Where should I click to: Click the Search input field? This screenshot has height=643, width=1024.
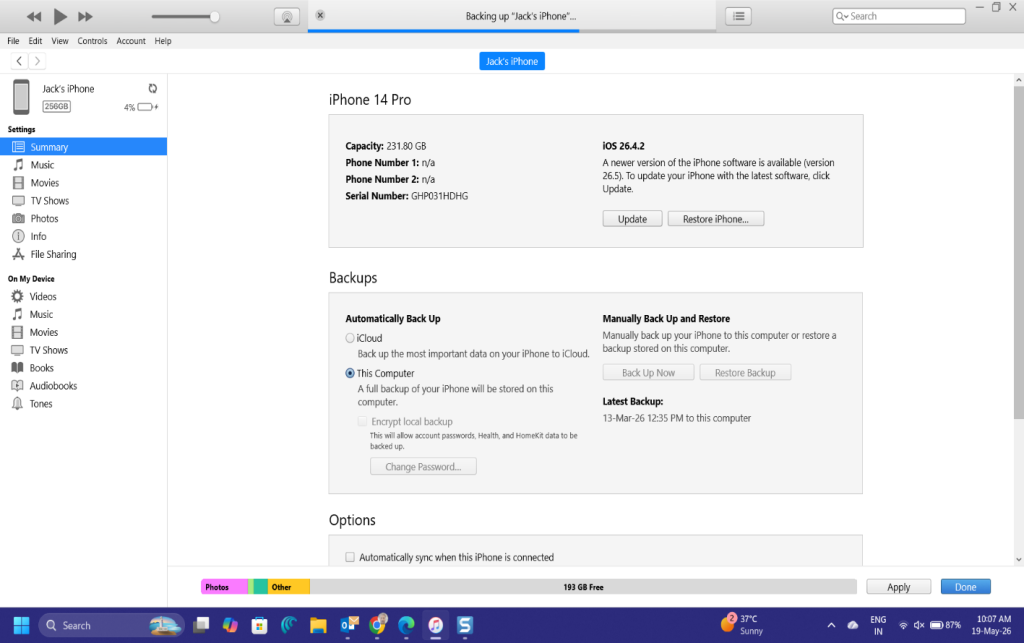(899, 16)
